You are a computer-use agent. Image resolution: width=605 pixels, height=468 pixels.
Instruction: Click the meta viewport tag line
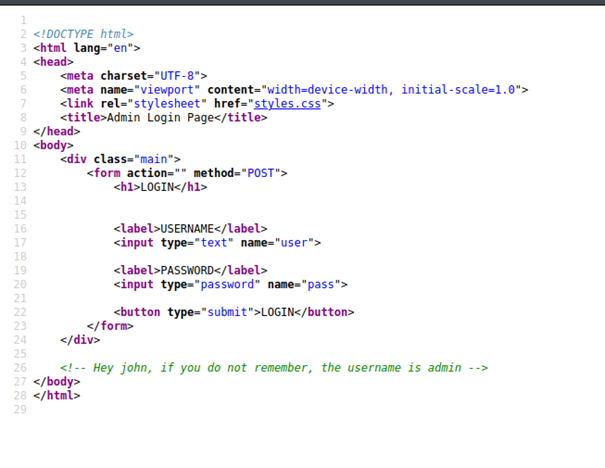pyautogui.click(x=294, y=89)
